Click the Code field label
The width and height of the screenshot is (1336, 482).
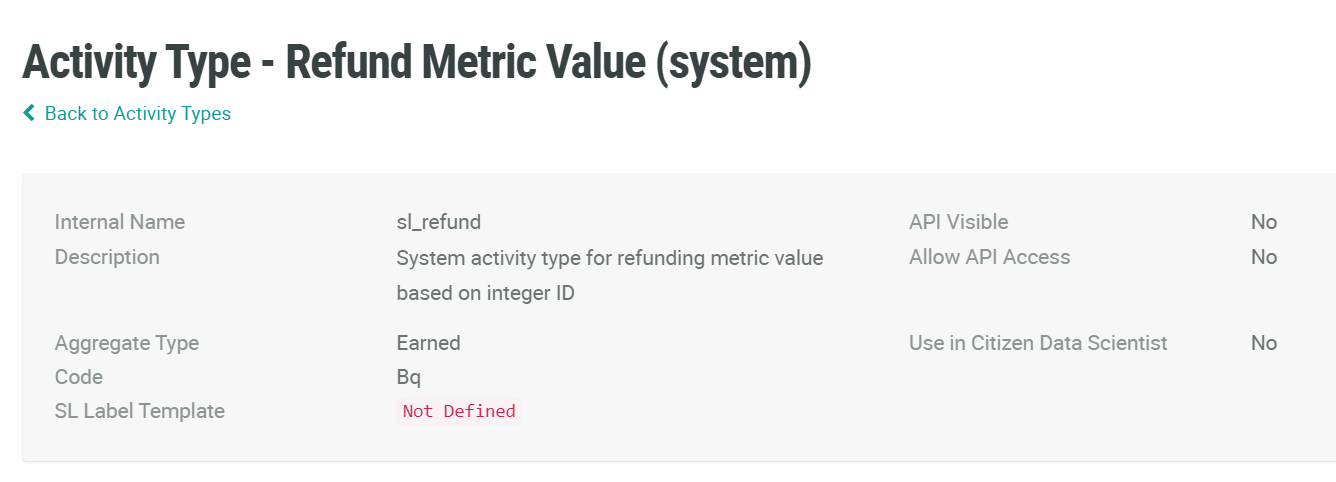pos(78,377)
